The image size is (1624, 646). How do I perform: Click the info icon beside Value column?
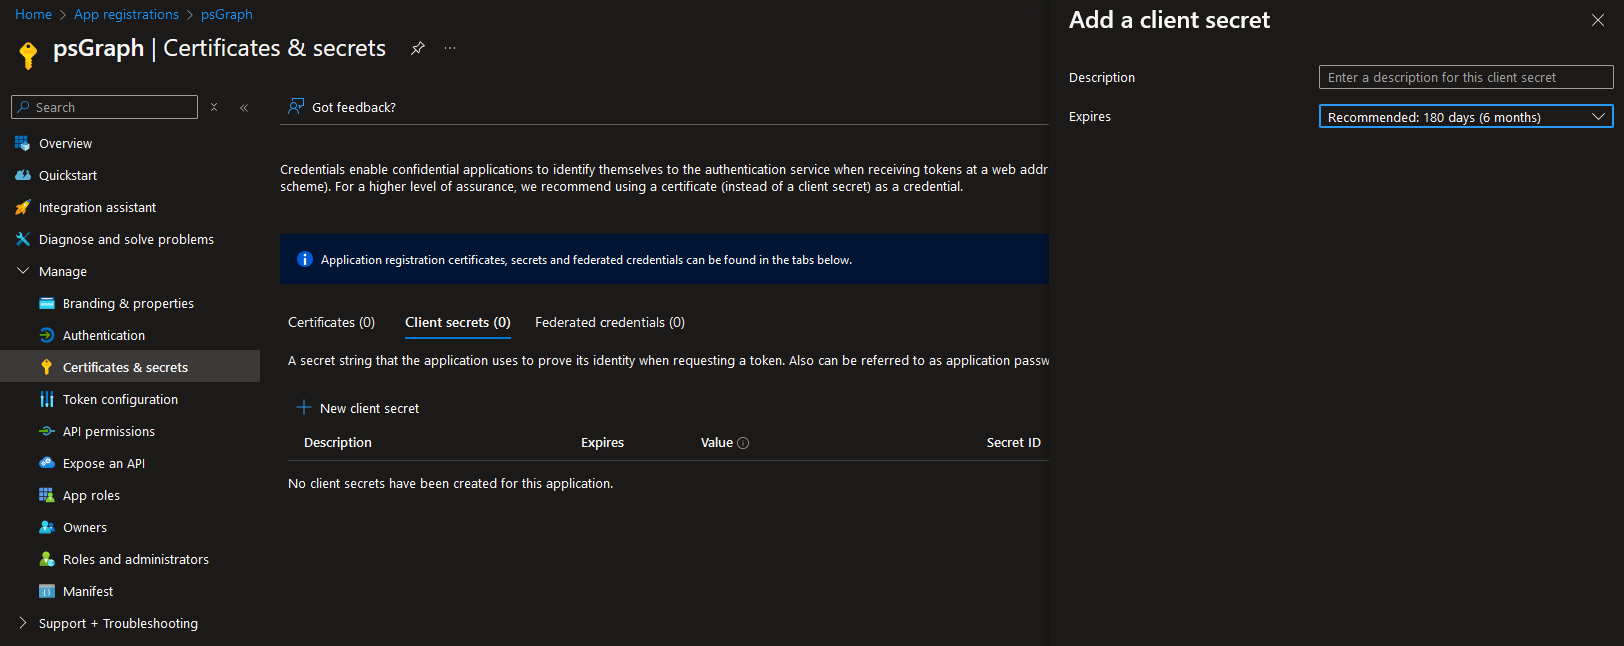pyautogui.click(x=743, y=443)
